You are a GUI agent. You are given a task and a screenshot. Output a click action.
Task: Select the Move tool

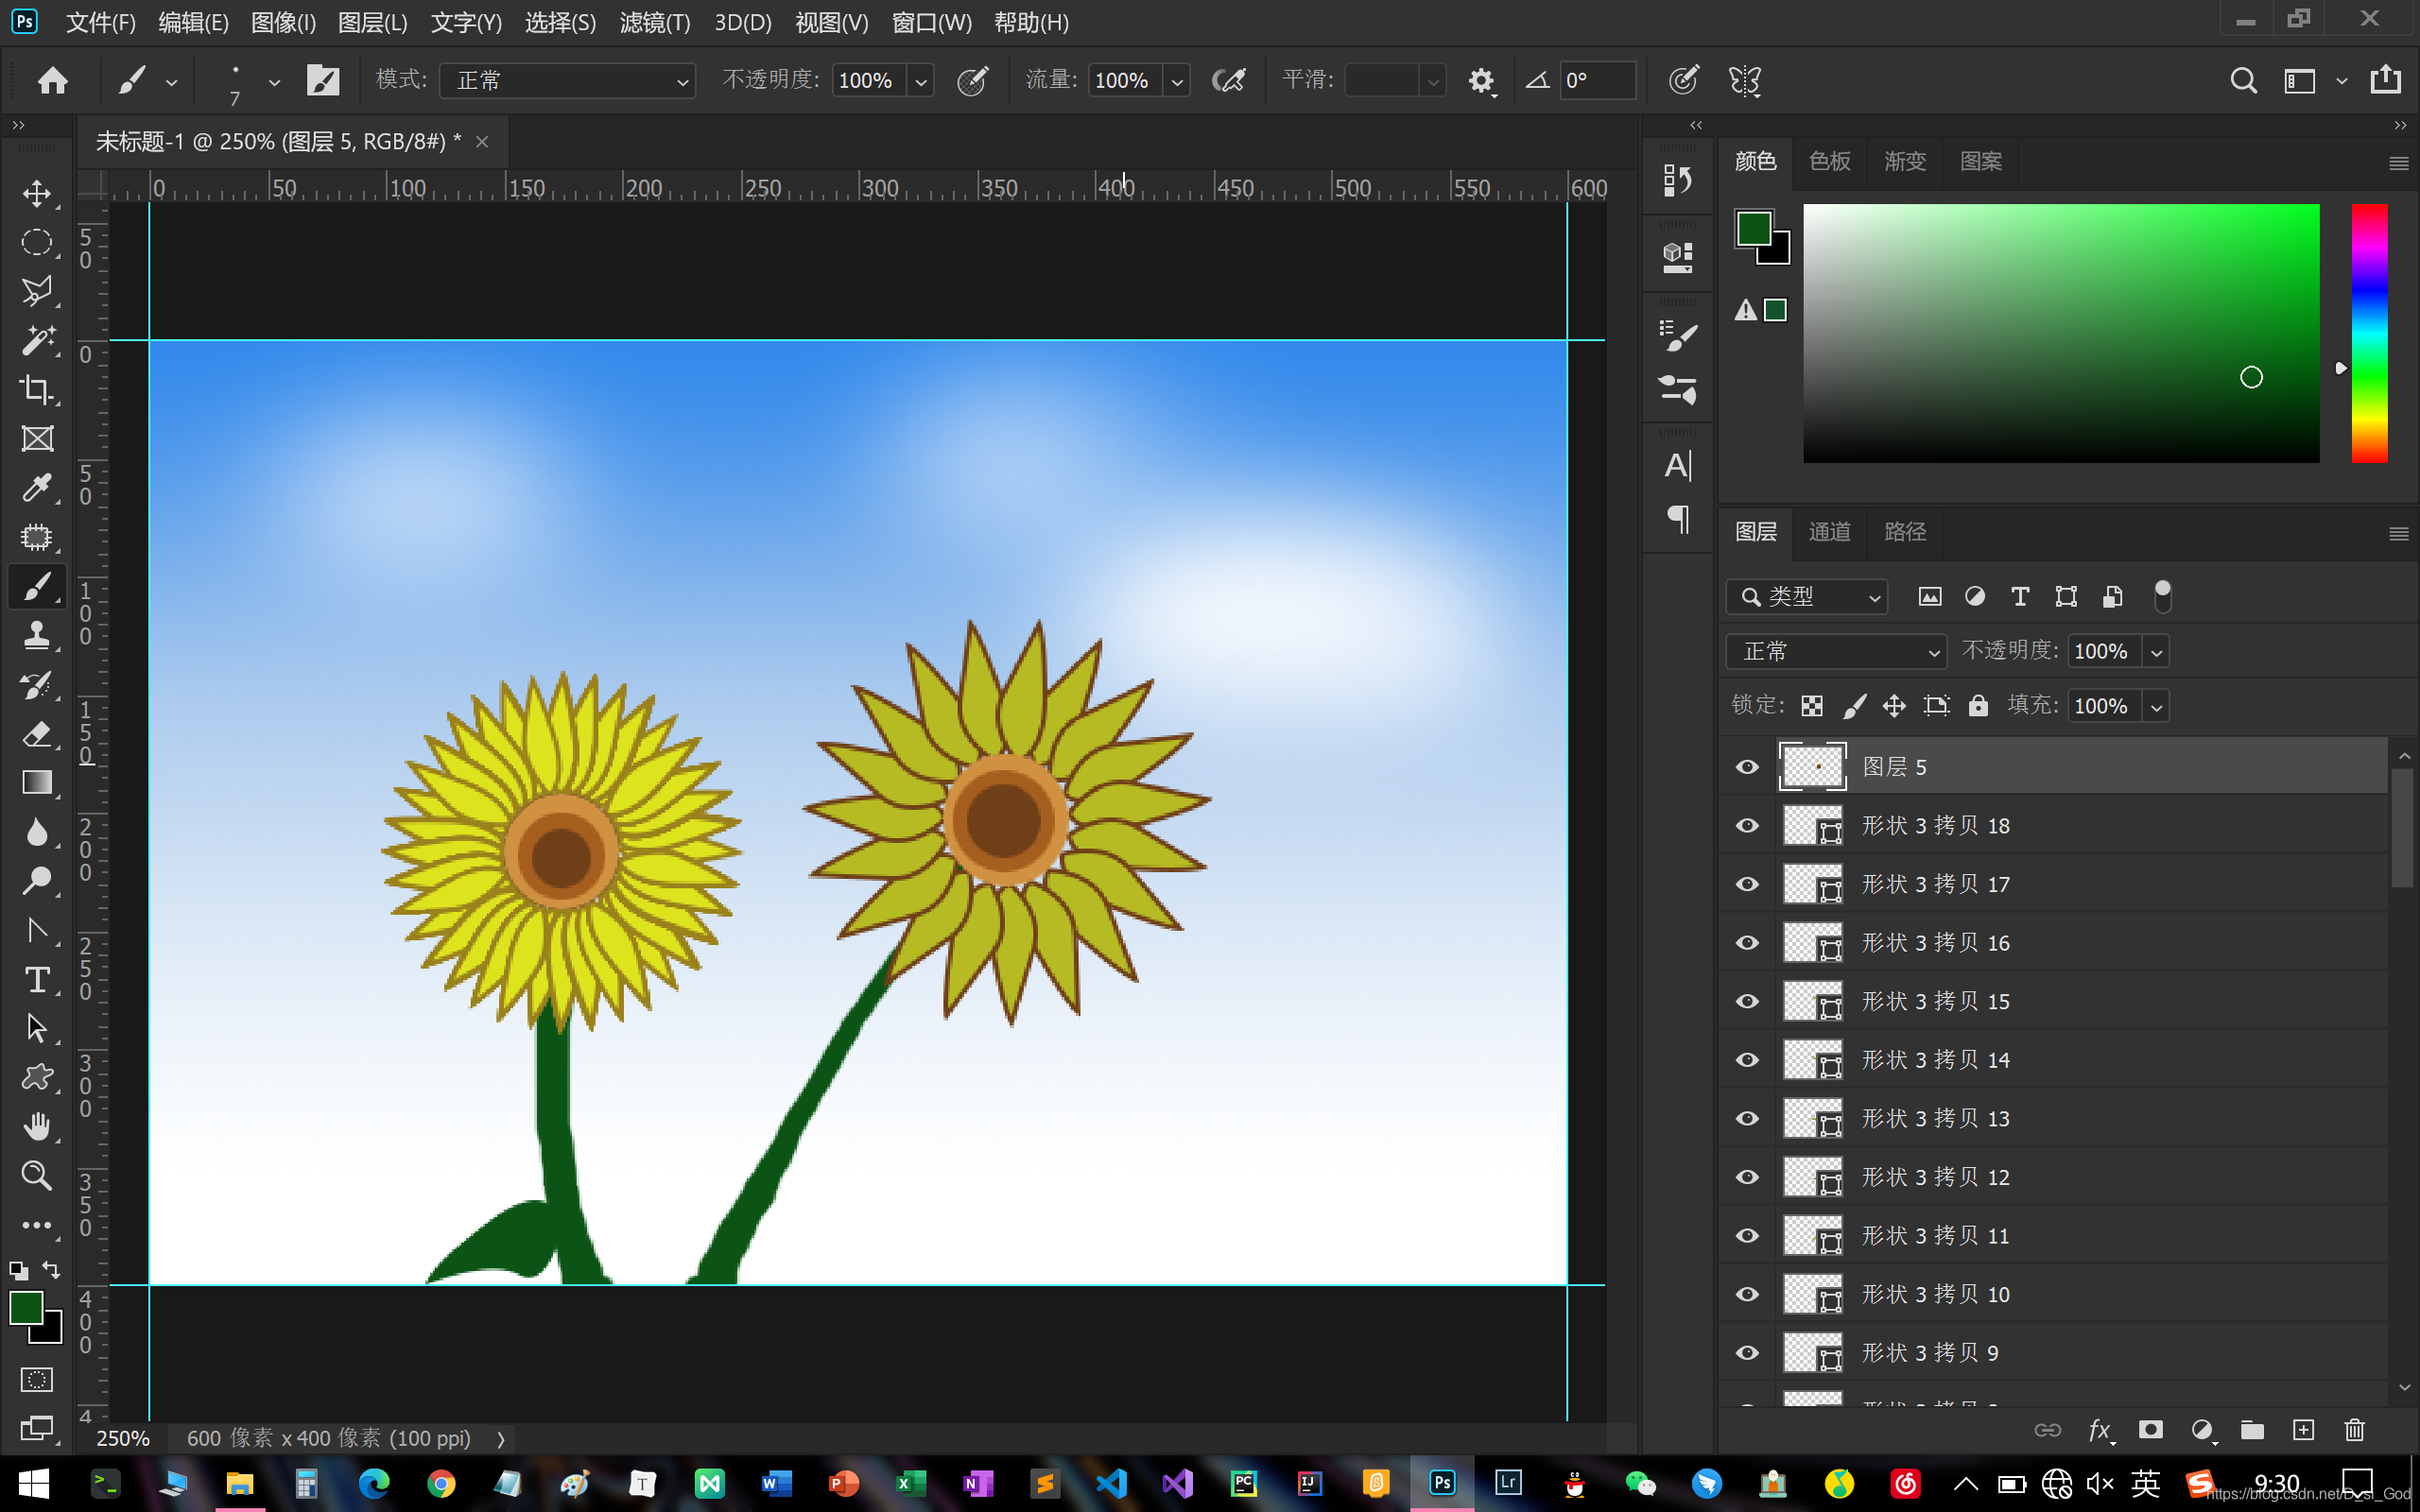click(37, 193)
